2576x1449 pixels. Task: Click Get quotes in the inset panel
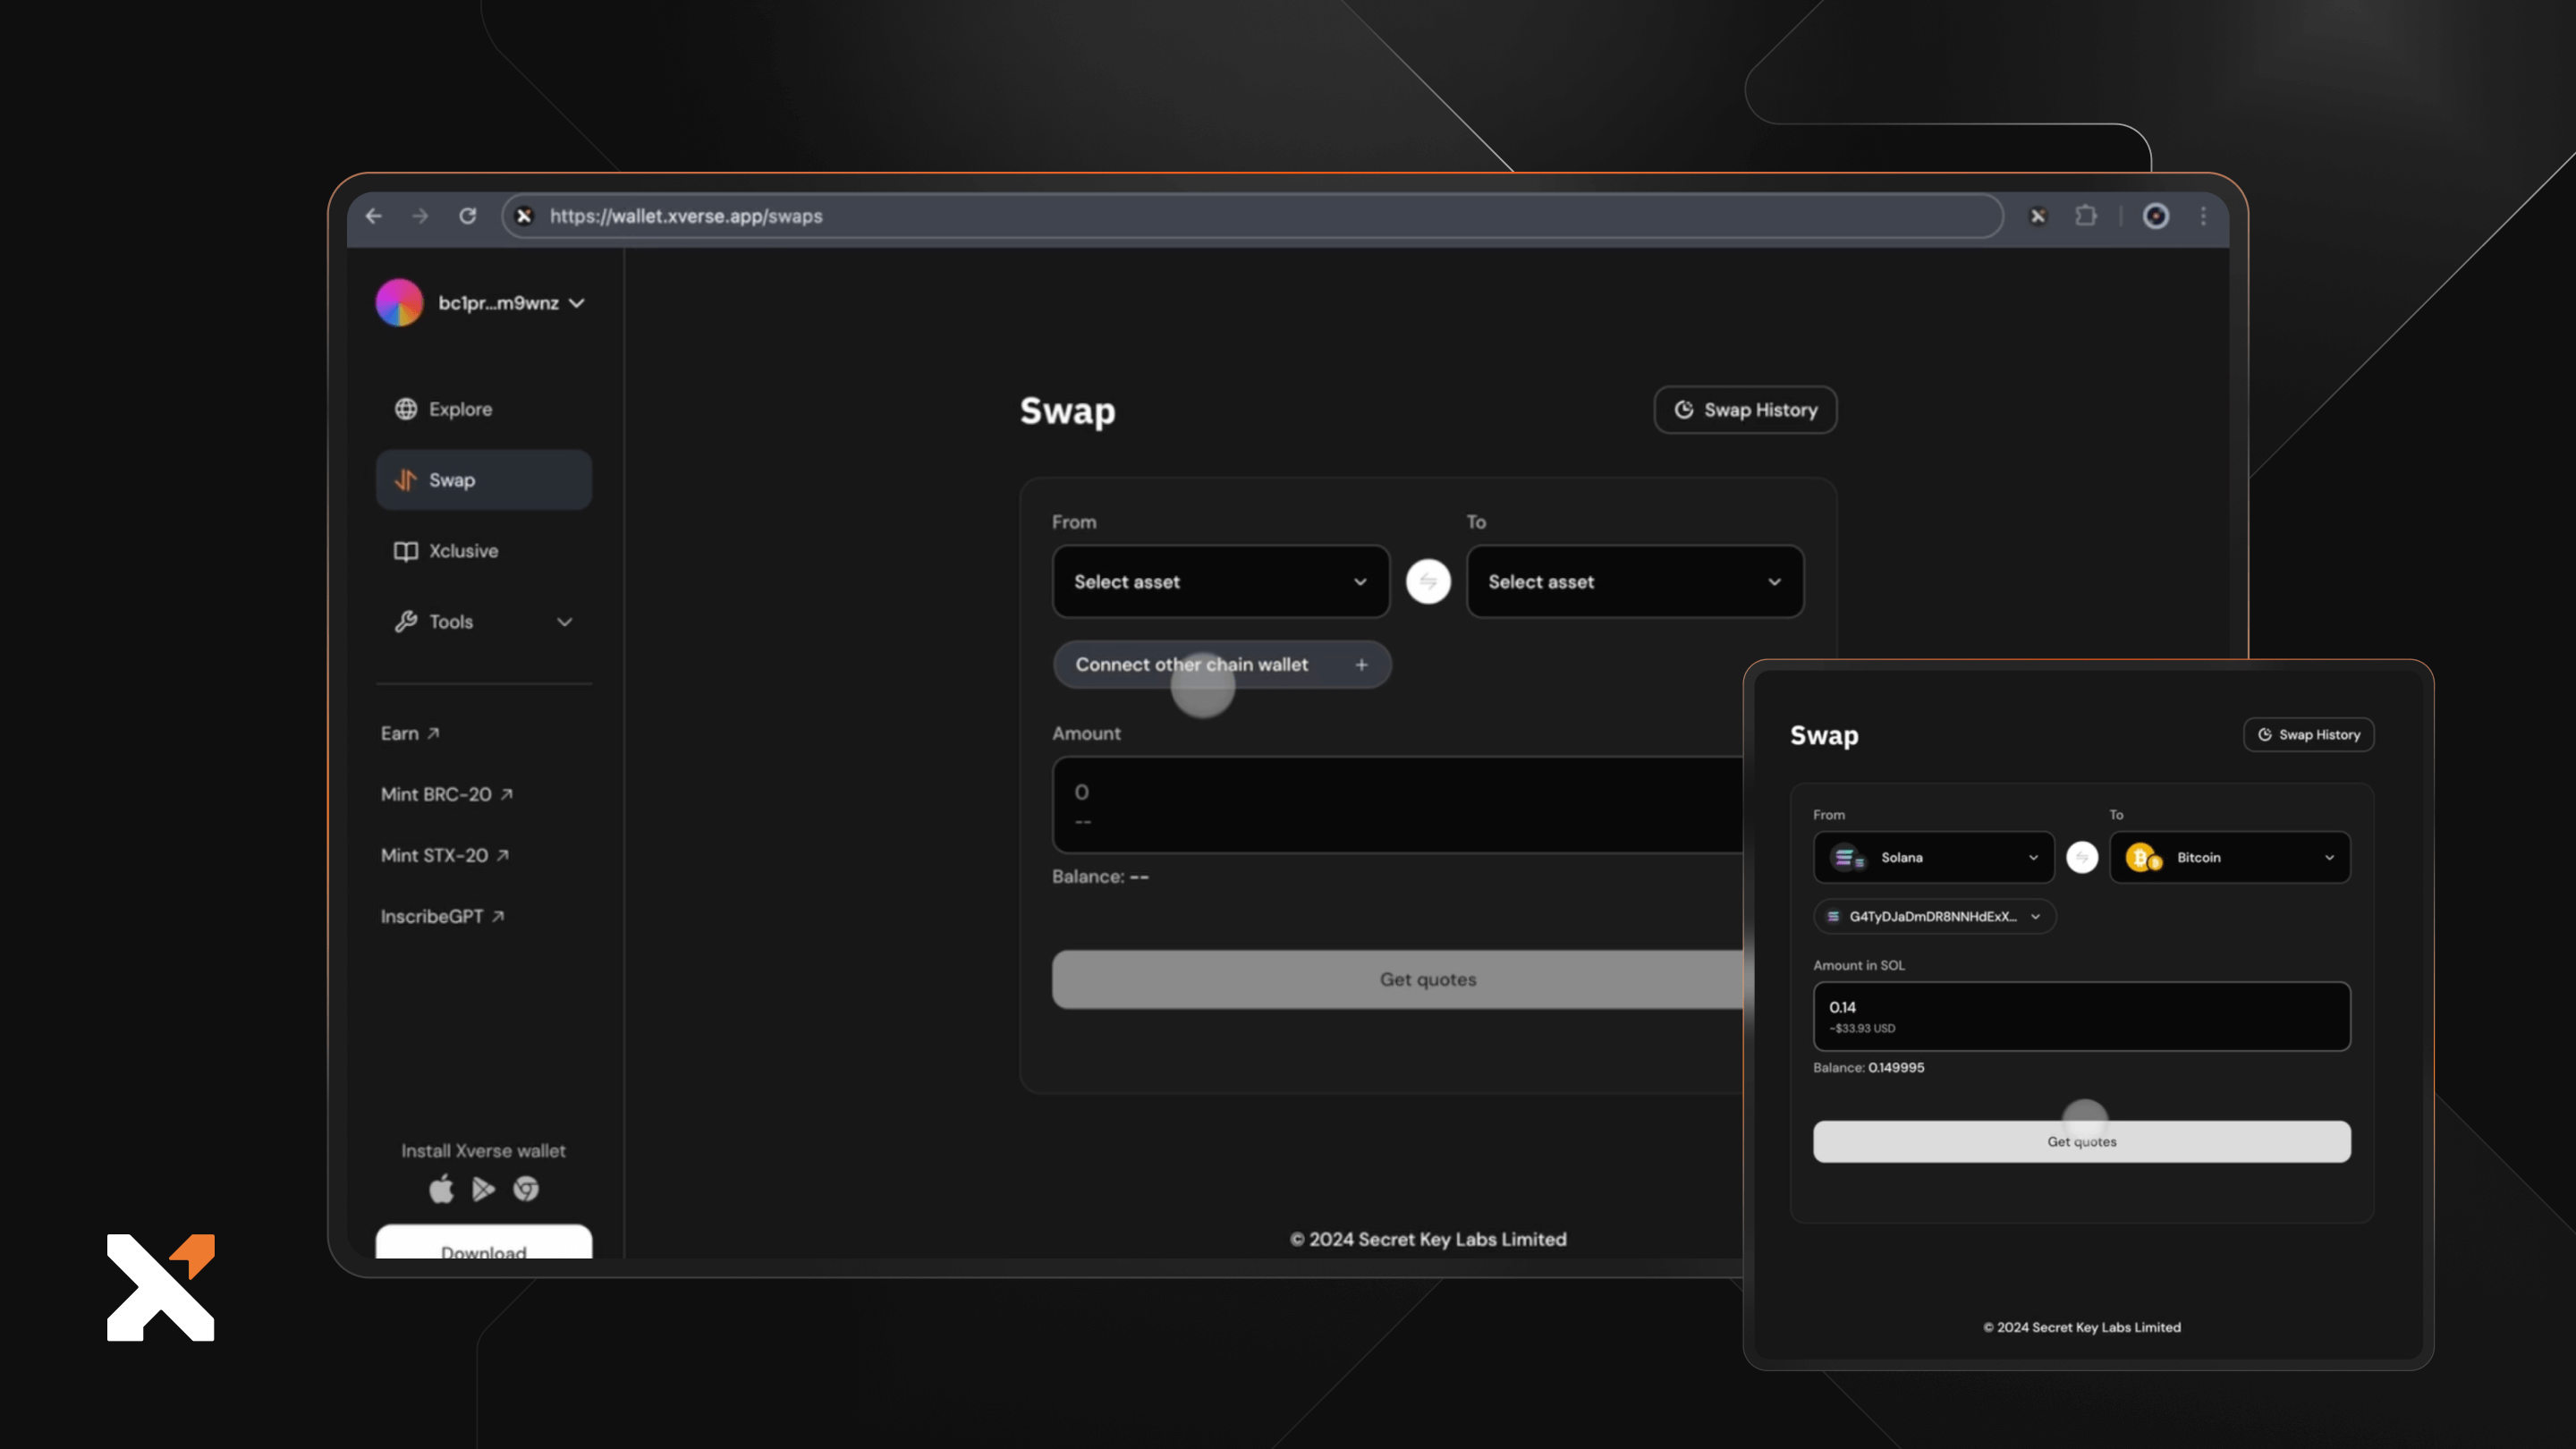coord(2082,1141)
